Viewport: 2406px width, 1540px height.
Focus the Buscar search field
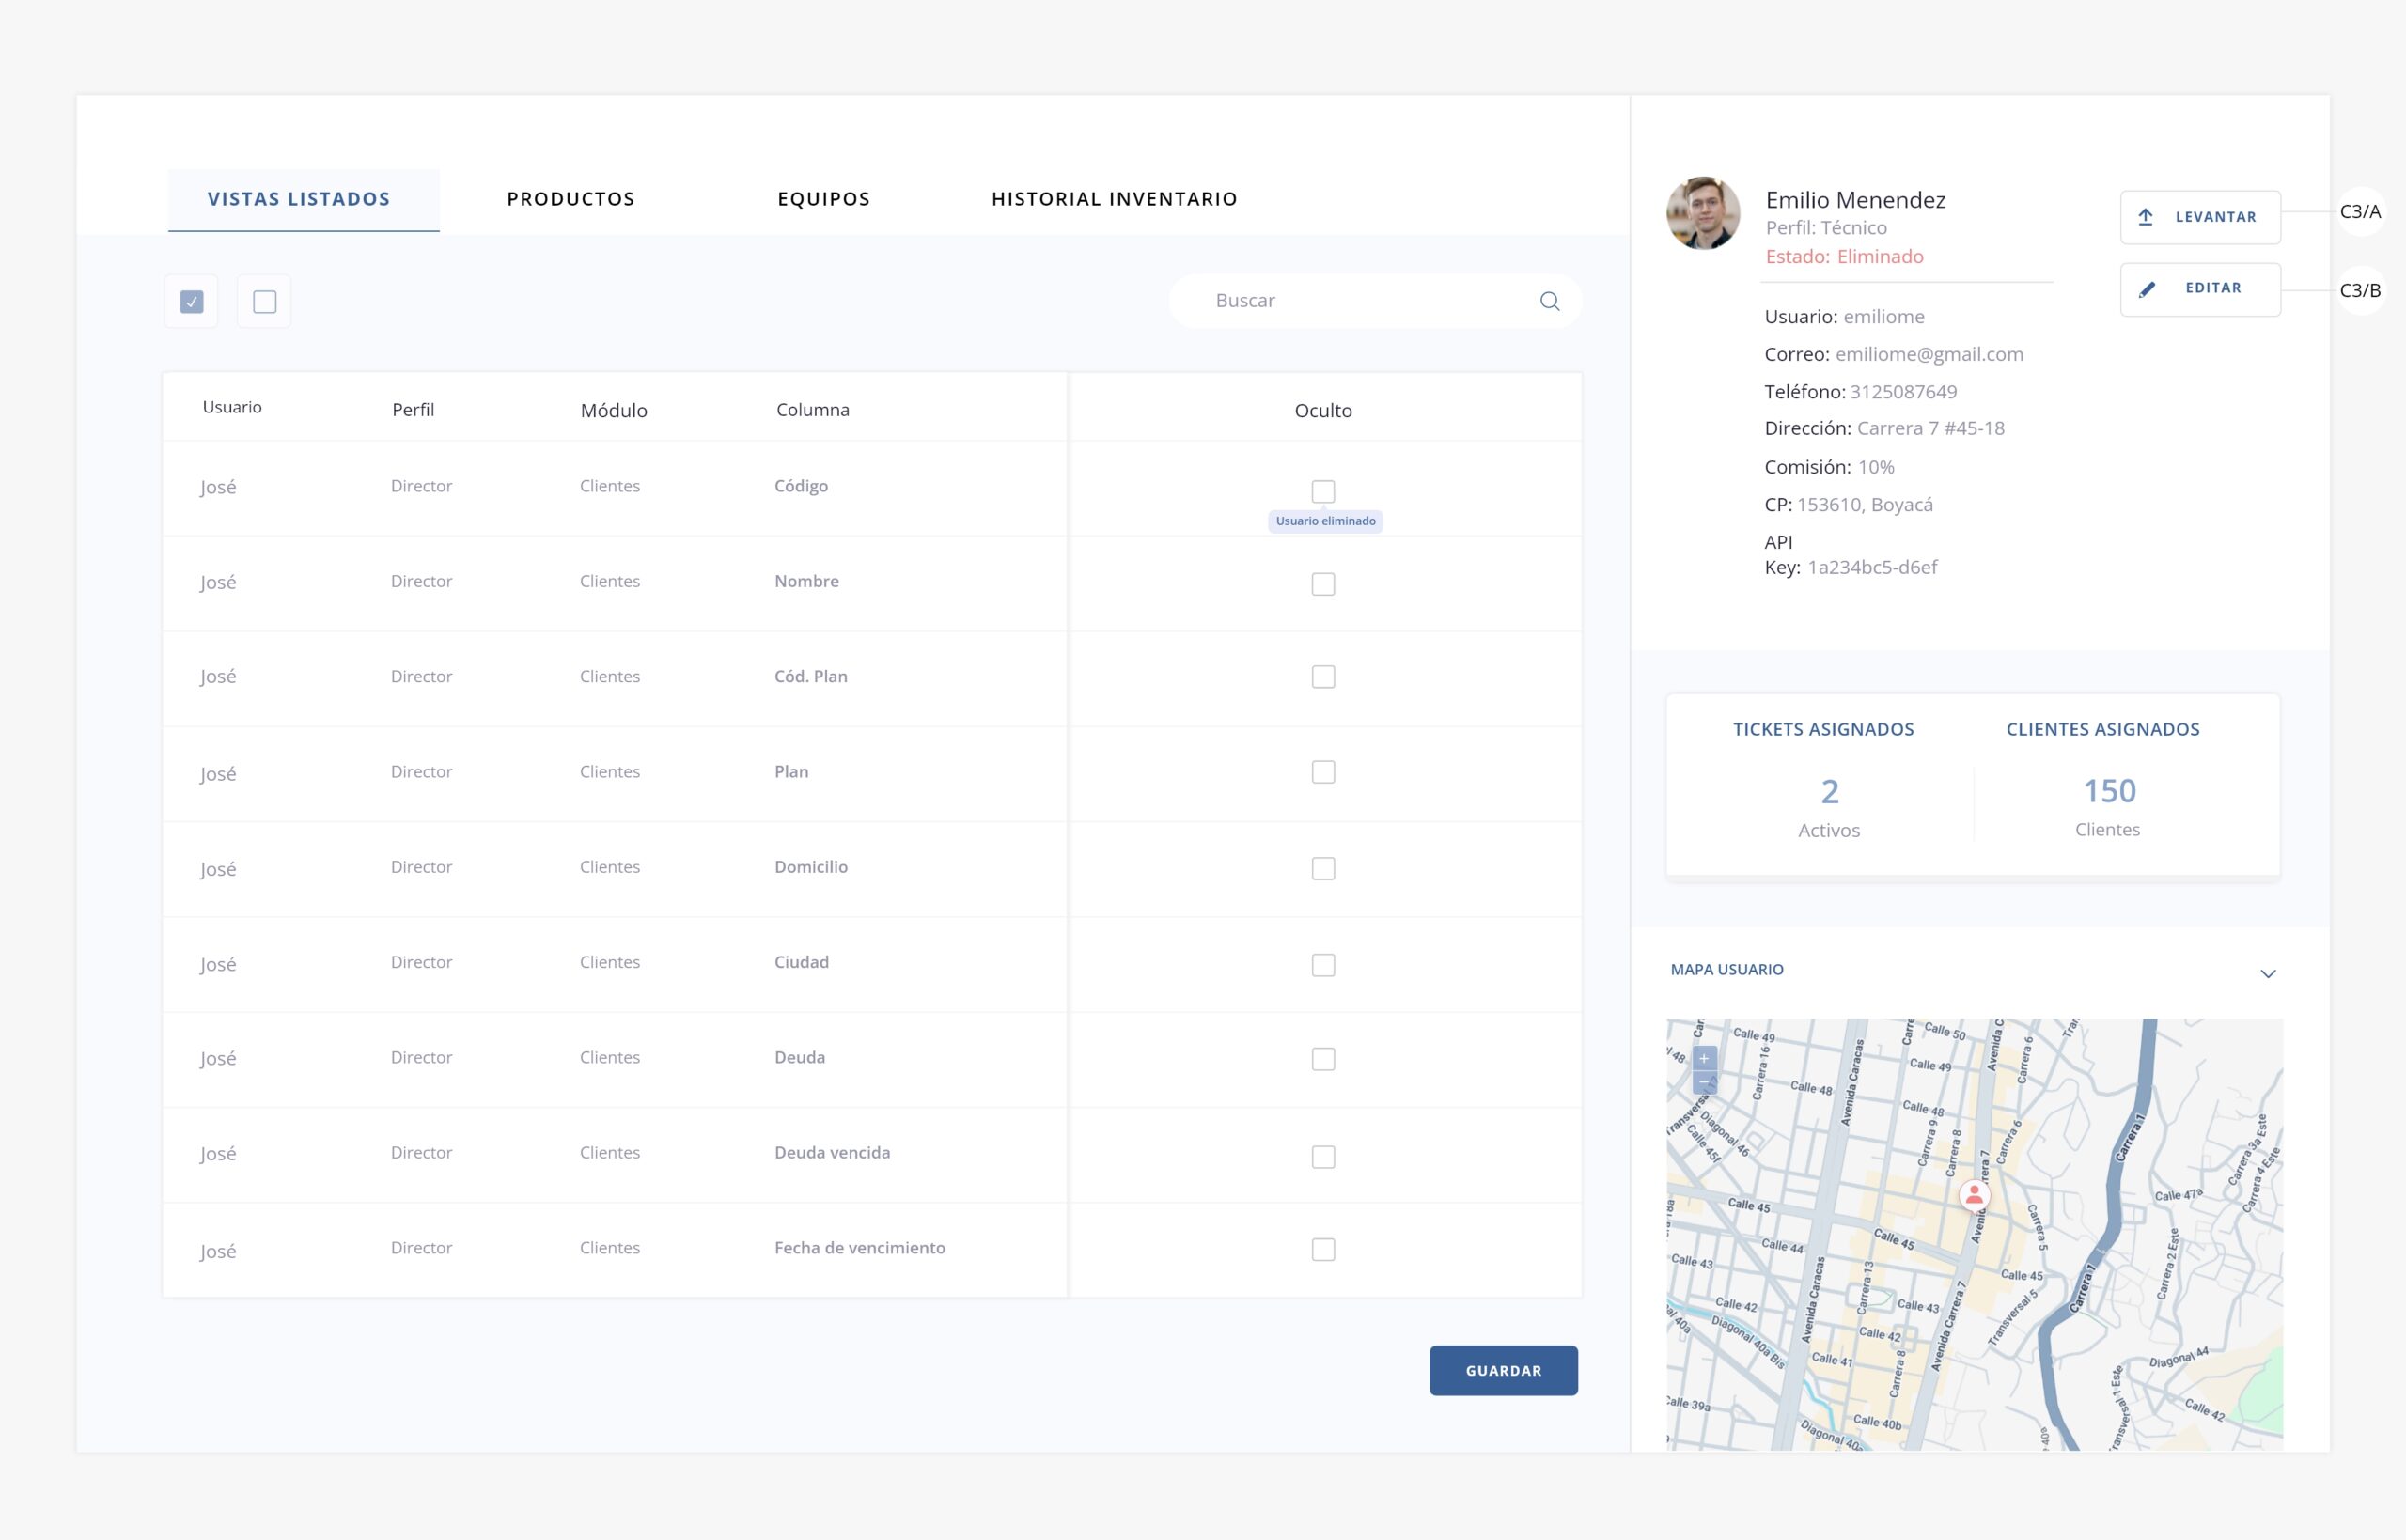pyautogui.click(x=1360, y=301)
